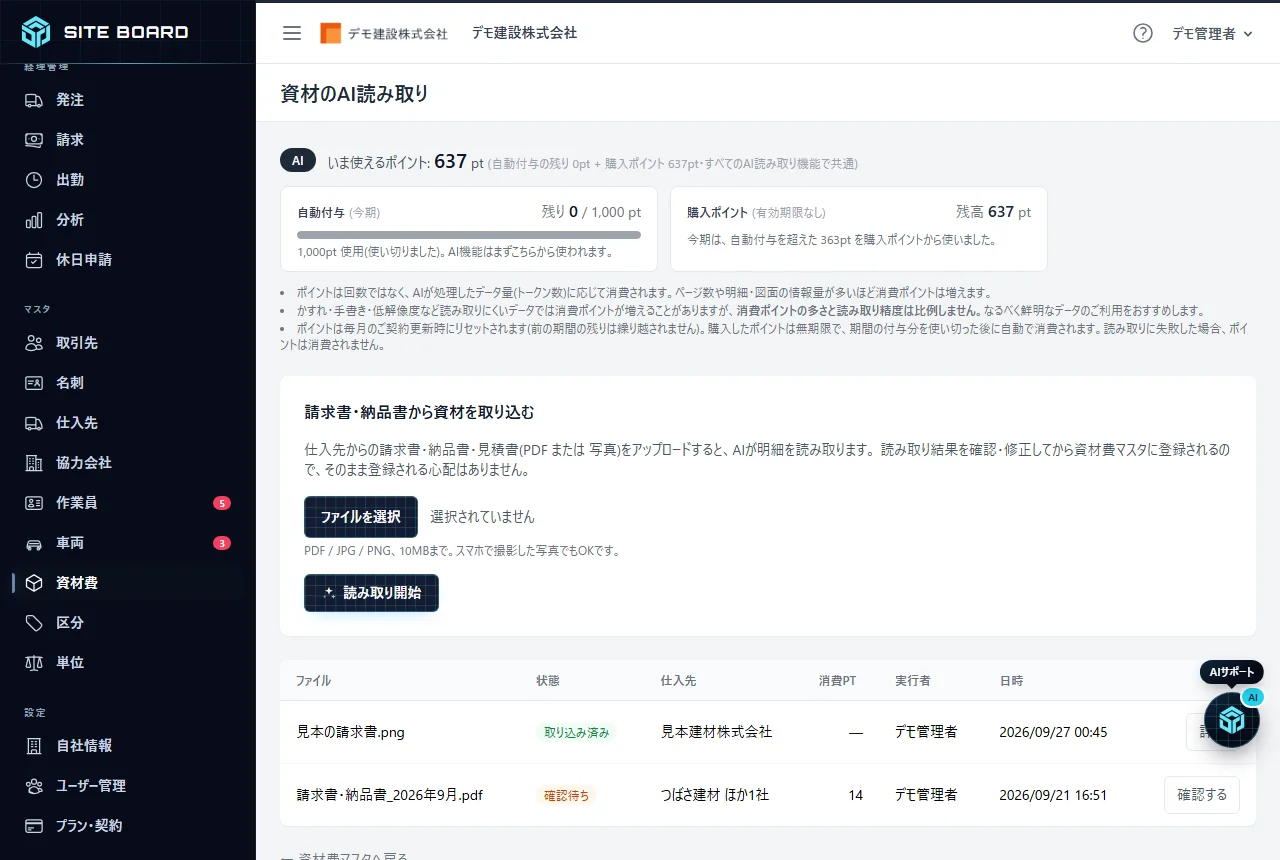Click the 休日申請 calendar icon
This screenshot has height=860, width=1280.
34,260
